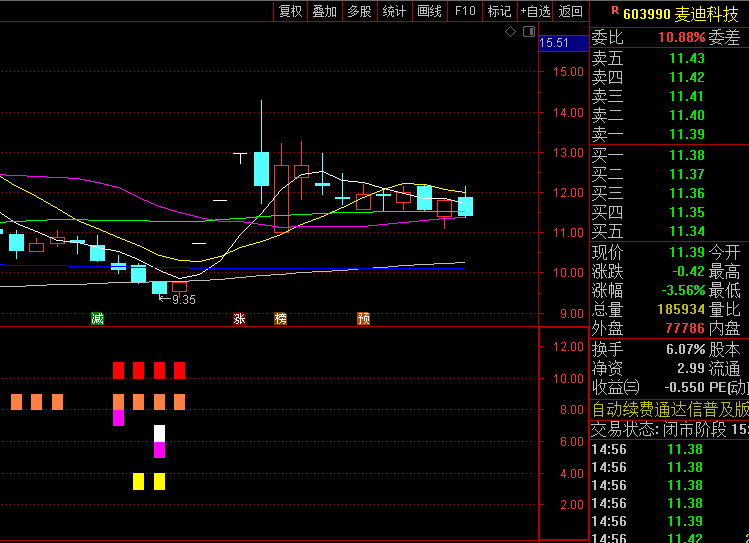Toggle 画线 drawing tools
The width and height of the screenshot is (749, 543).
tap(429, 11)
